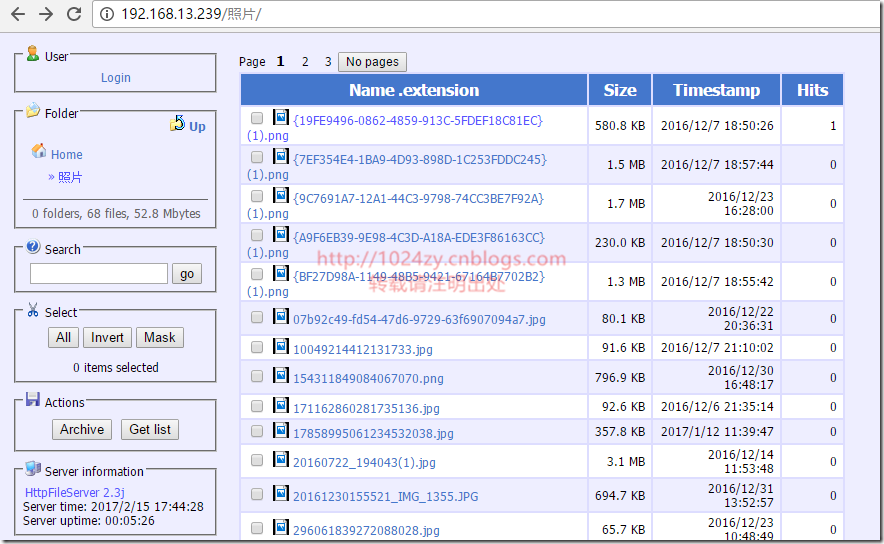The height and width of the screenshot is (544, 884).
Task: Open file 07b92c49-fd54-47d6-9729-63f6907094a7.jpg
Action: pos(419,320)
